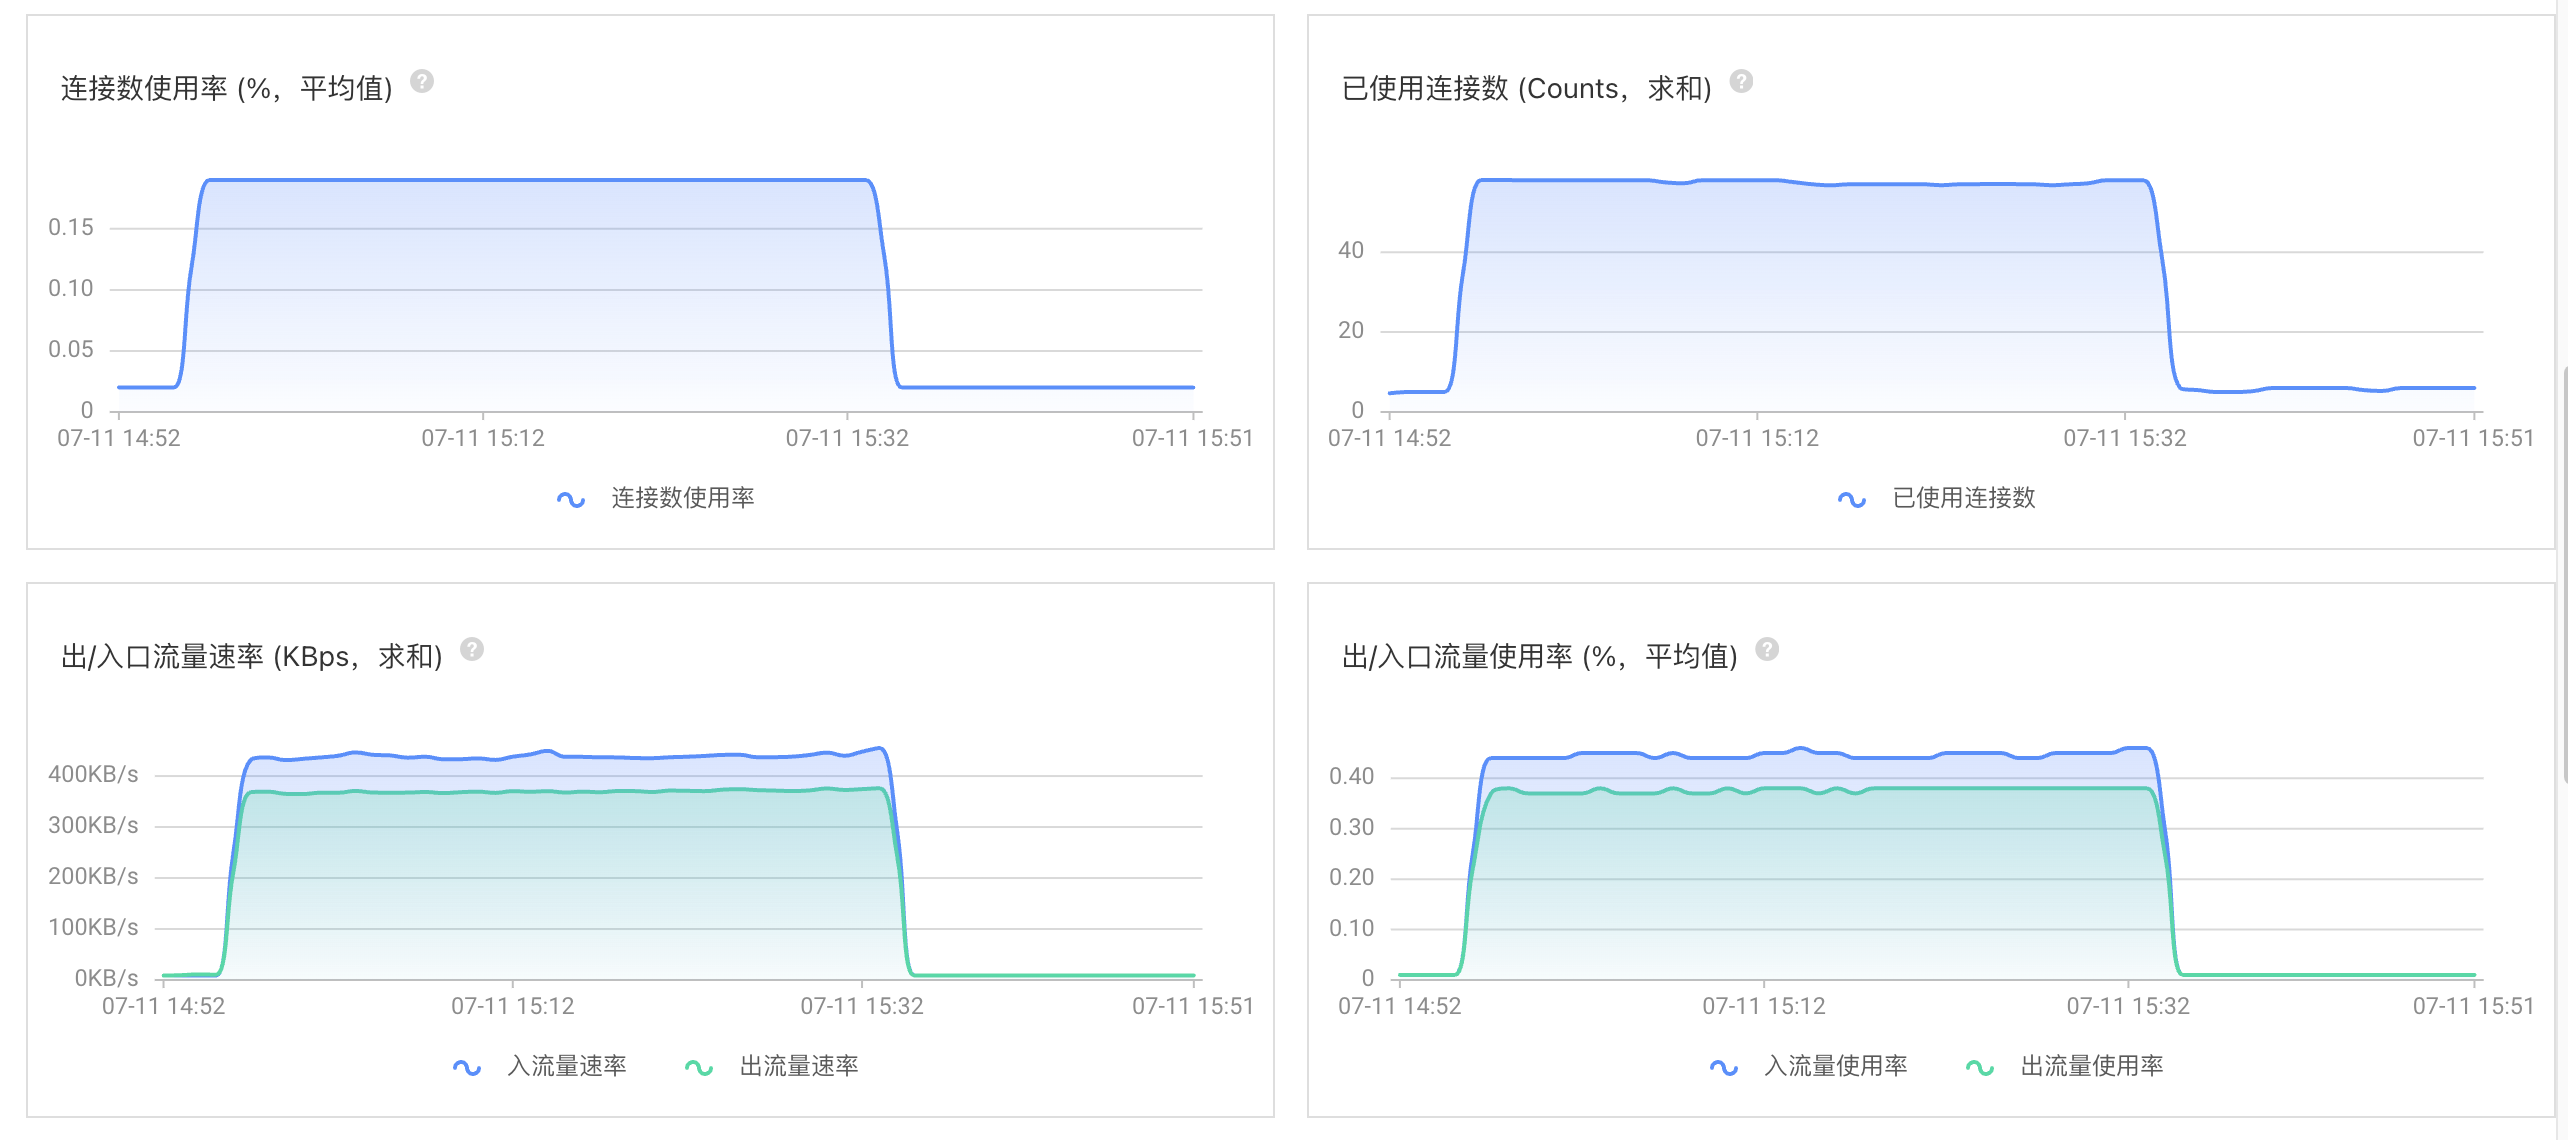The width and height of the screenshot is (2568, 1140).
Task: Click 40 axis label in 已使用连接数 chart
Action: point(1351,250)
